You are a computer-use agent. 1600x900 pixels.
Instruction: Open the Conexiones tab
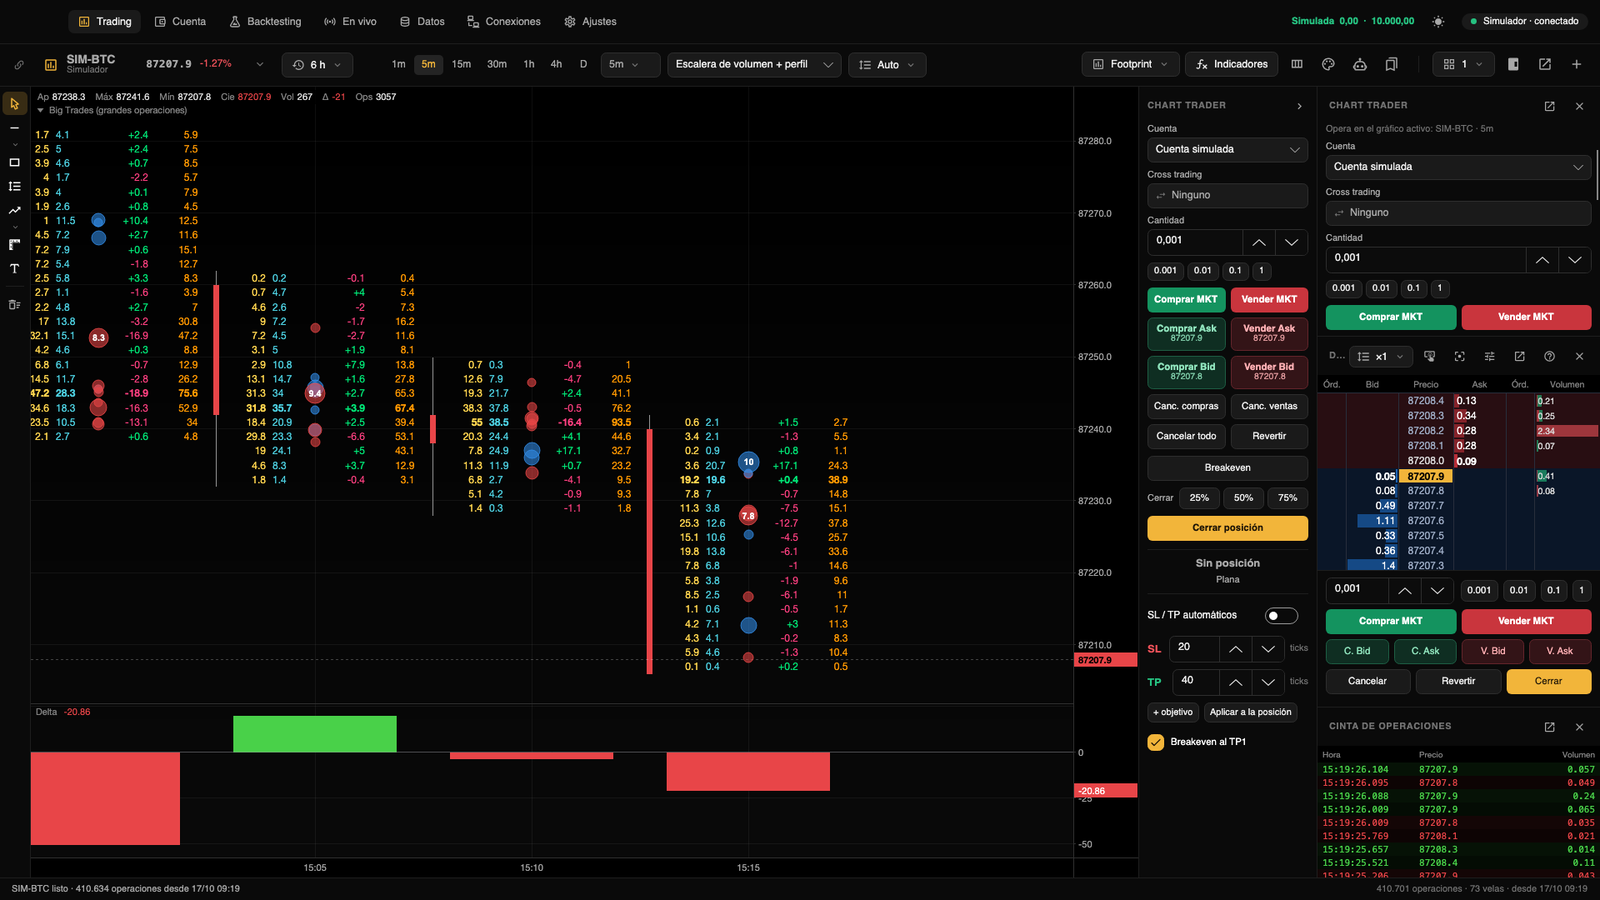click(504, 21)
